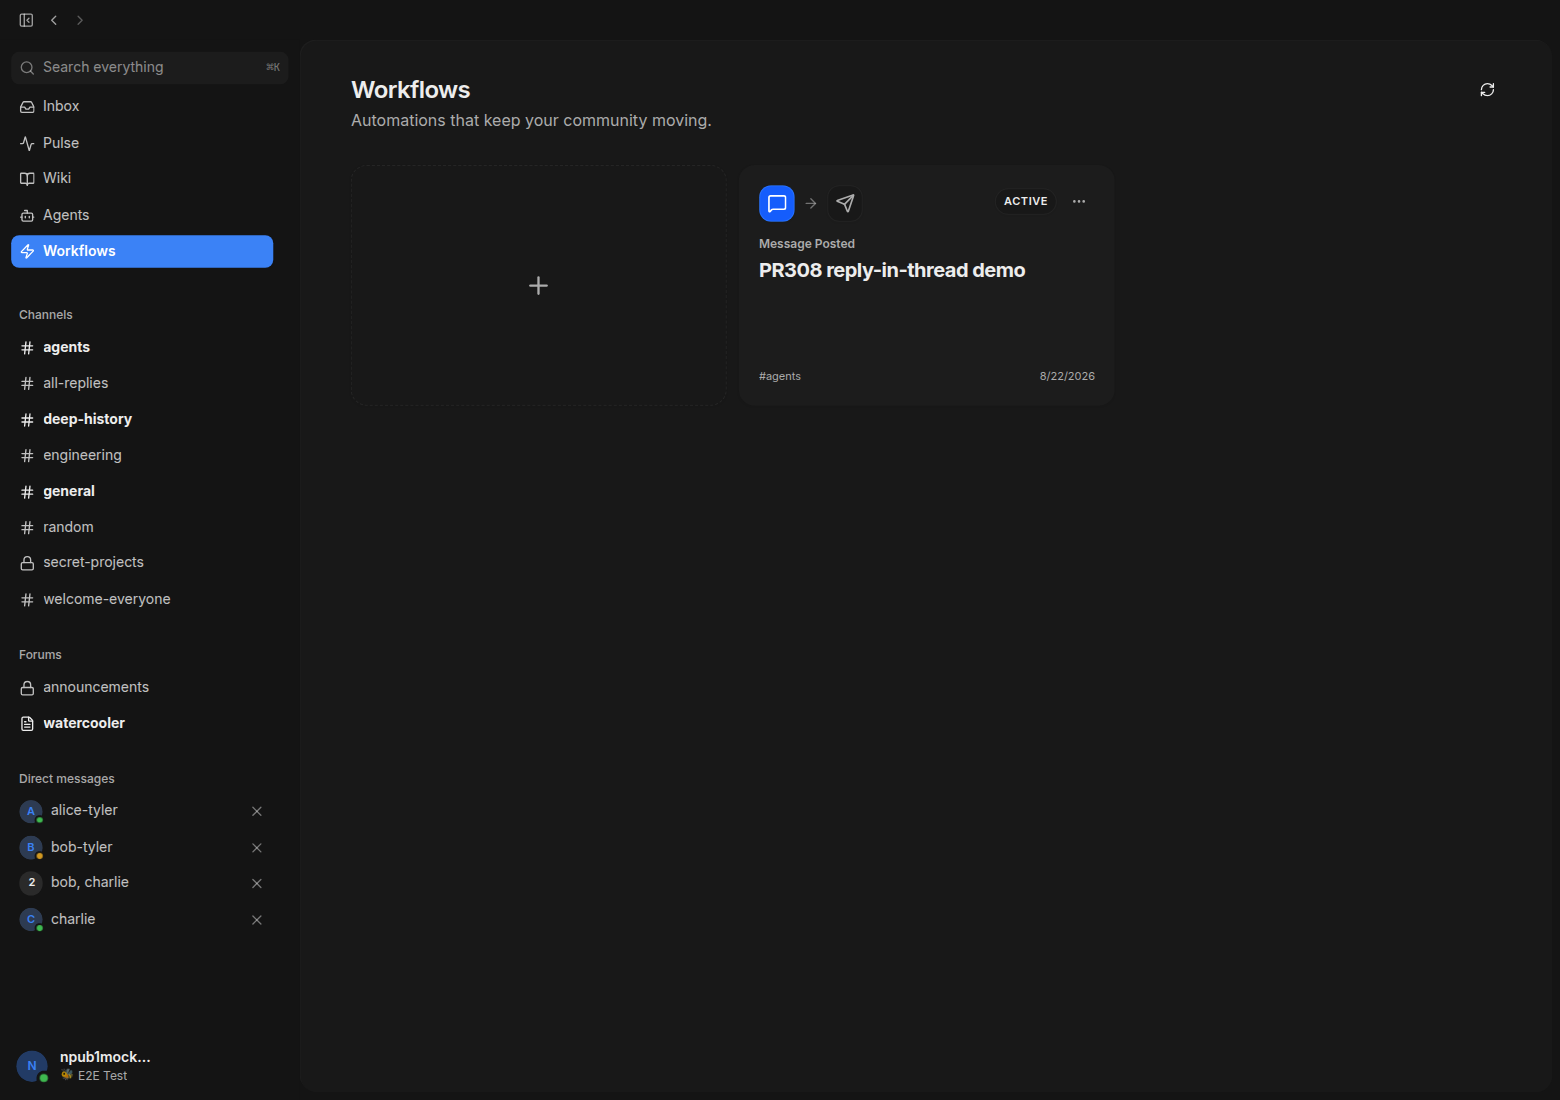This screenshot has height=1100, width=1560.
Task: Go back with the left chevron
Action: click(x=54, y=20)
